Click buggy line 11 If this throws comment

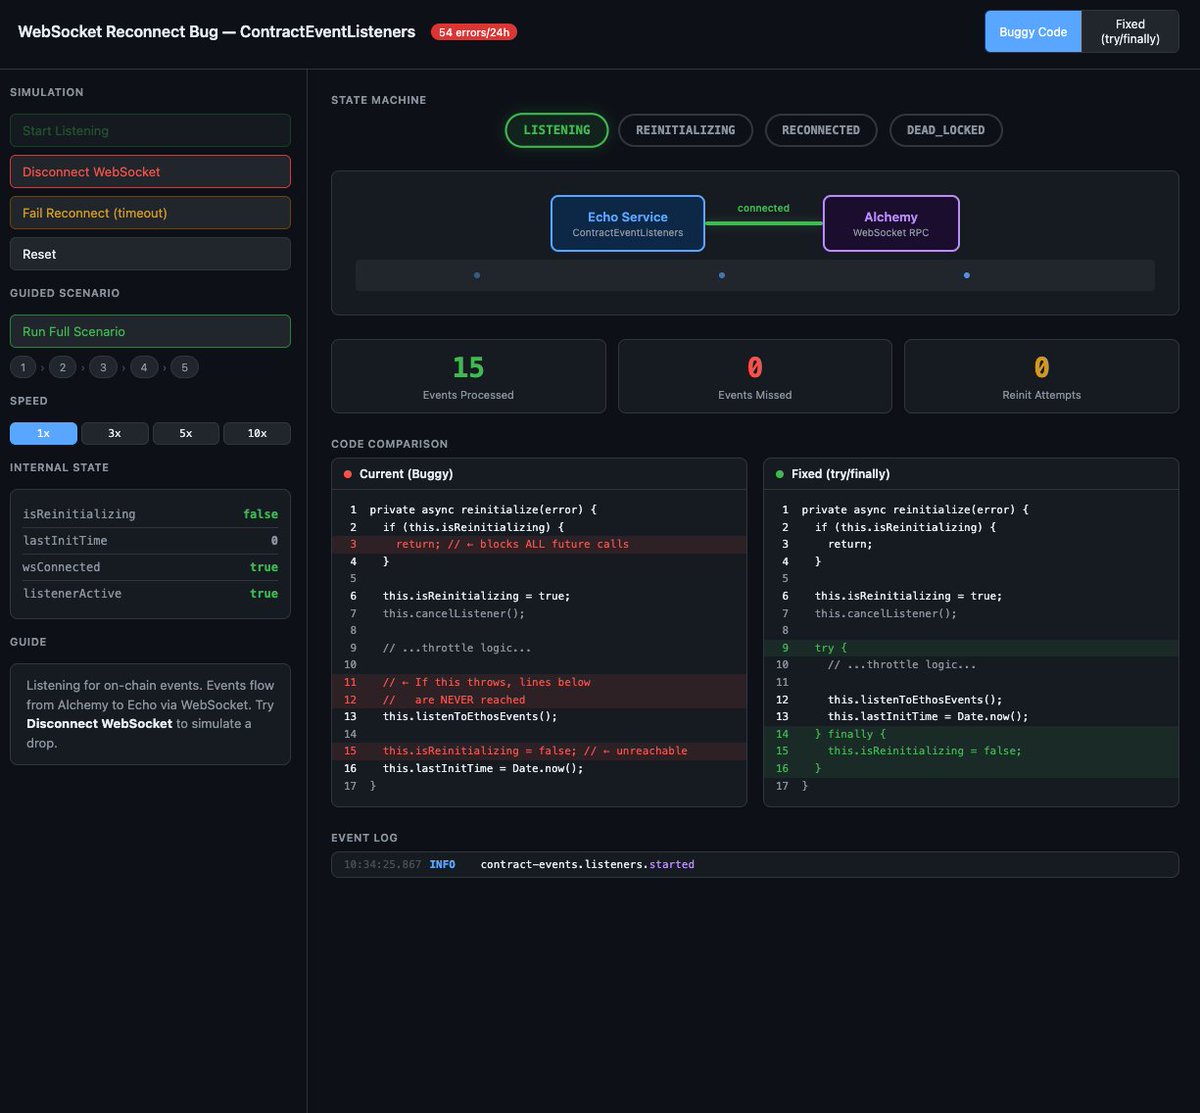(539, 682)
